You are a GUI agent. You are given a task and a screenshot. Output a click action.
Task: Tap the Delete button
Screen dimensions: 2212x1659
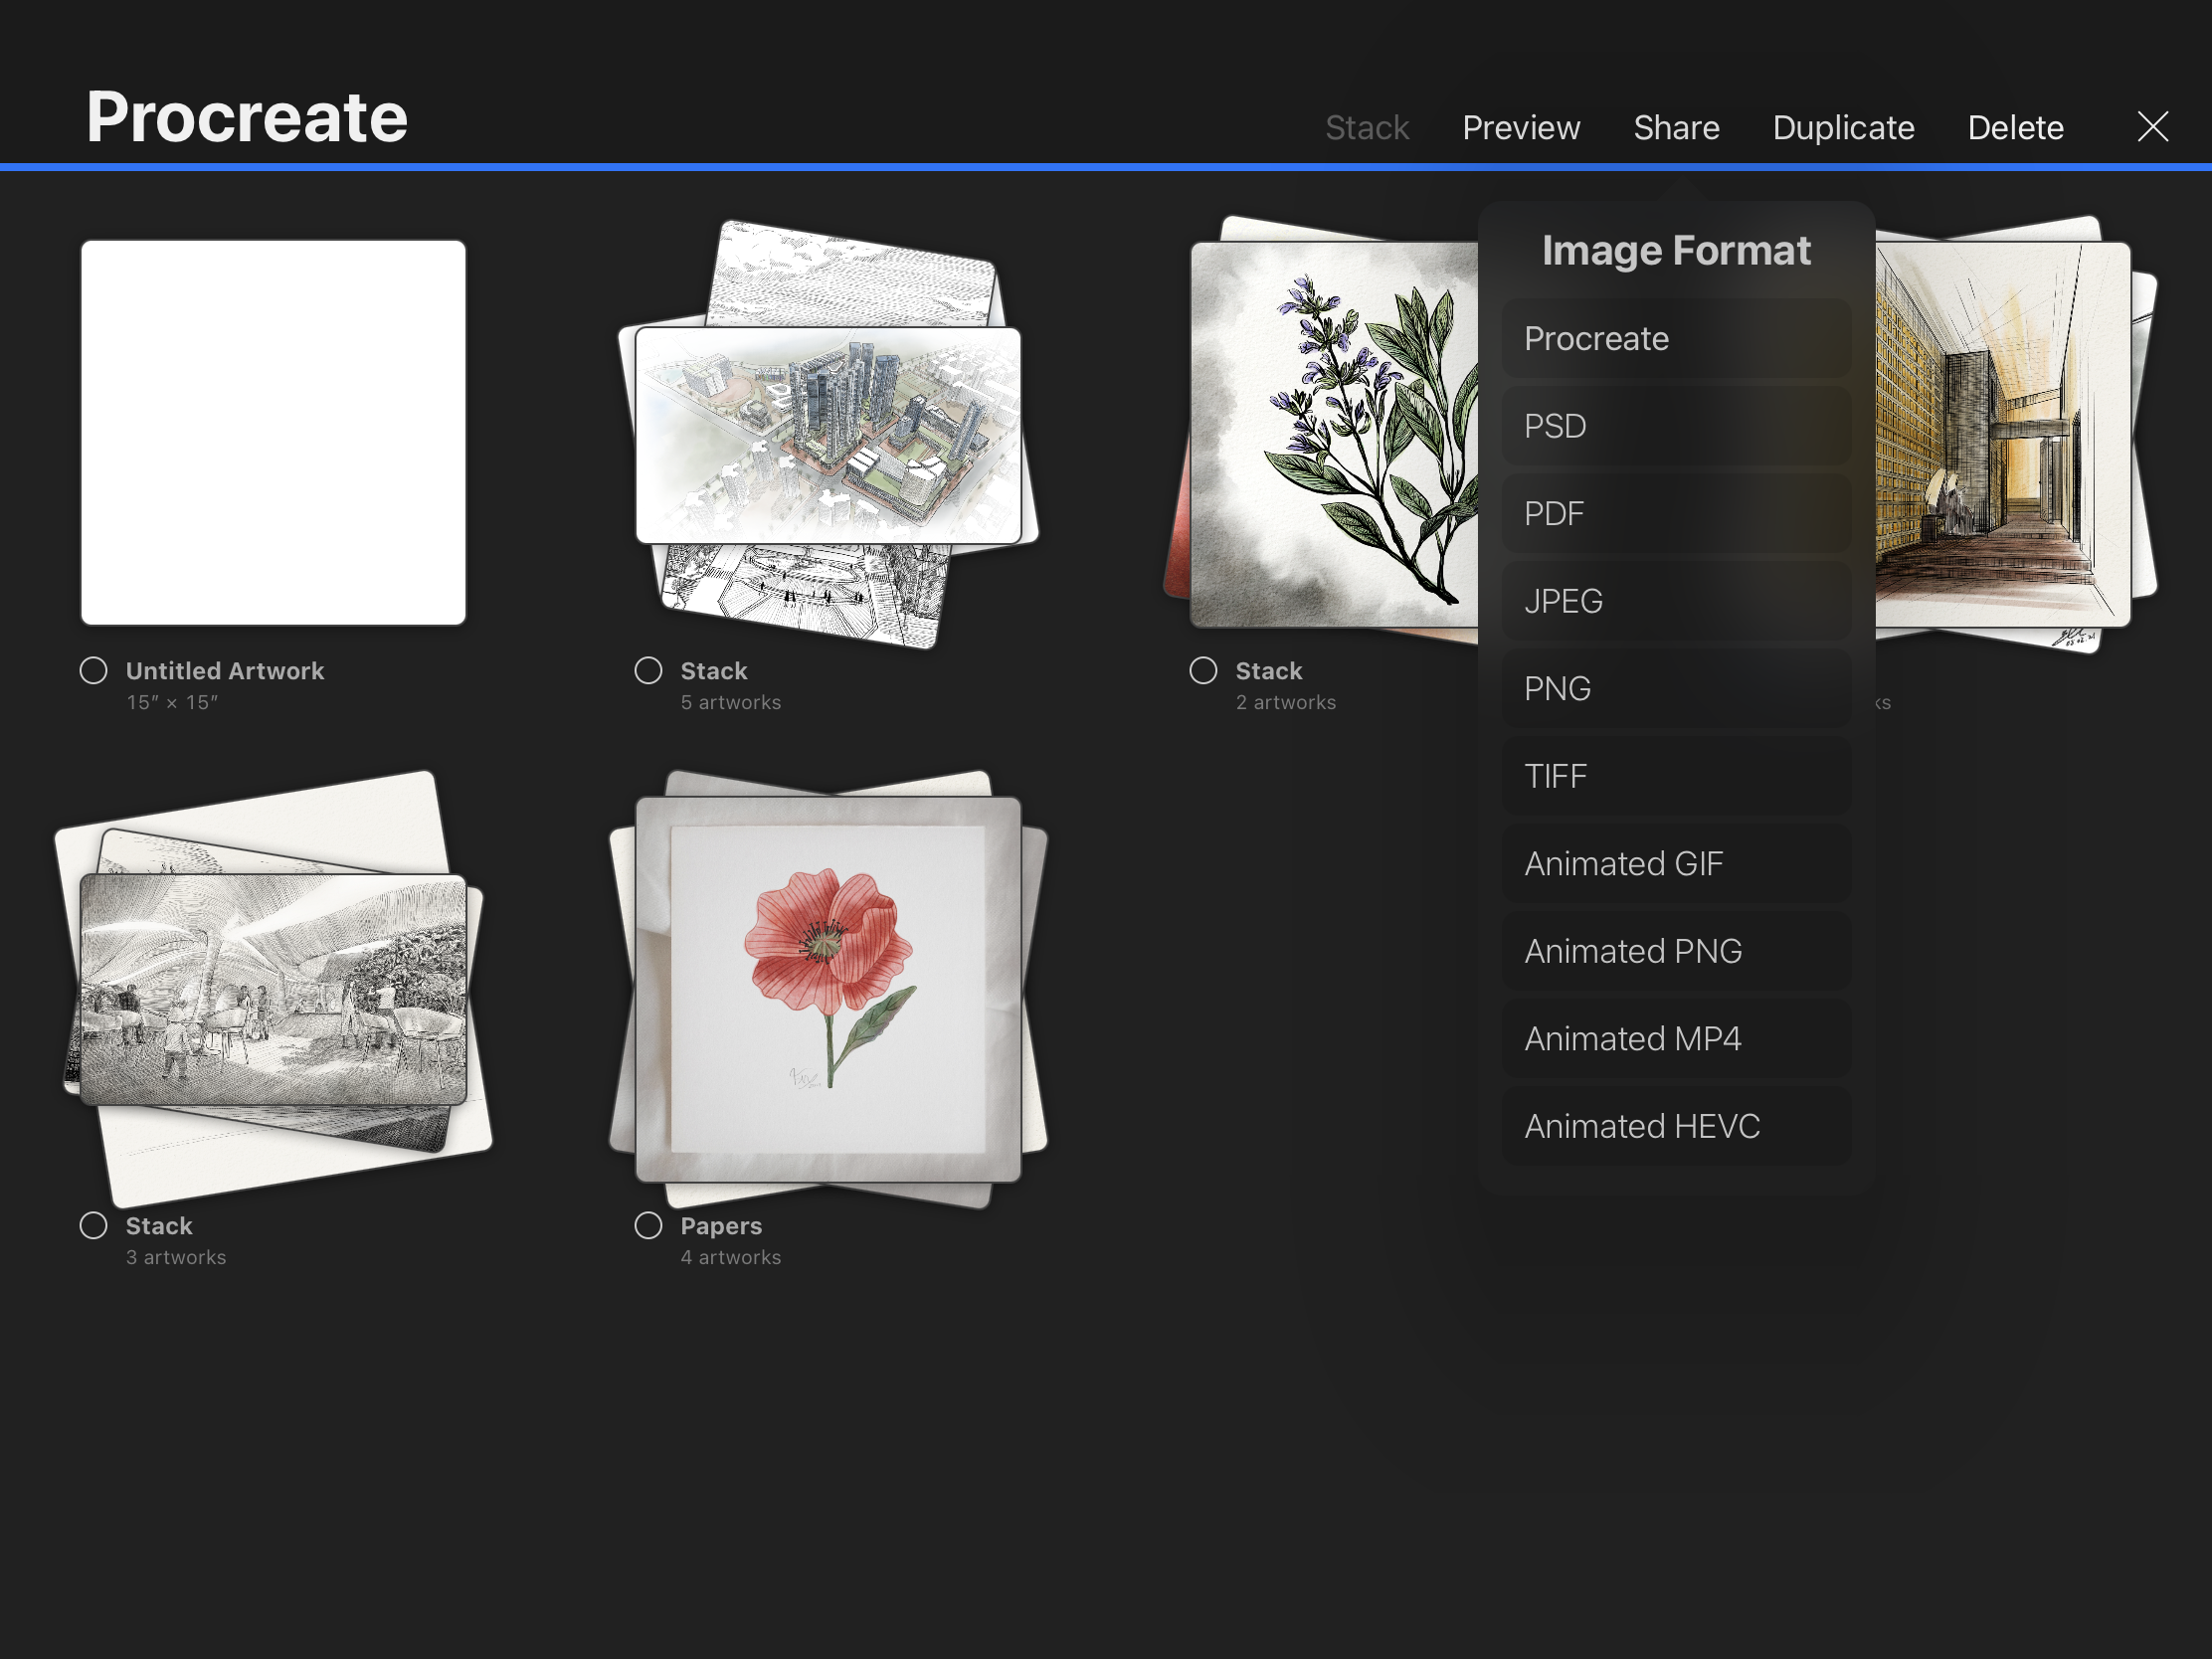click(x=2015, y=128)
